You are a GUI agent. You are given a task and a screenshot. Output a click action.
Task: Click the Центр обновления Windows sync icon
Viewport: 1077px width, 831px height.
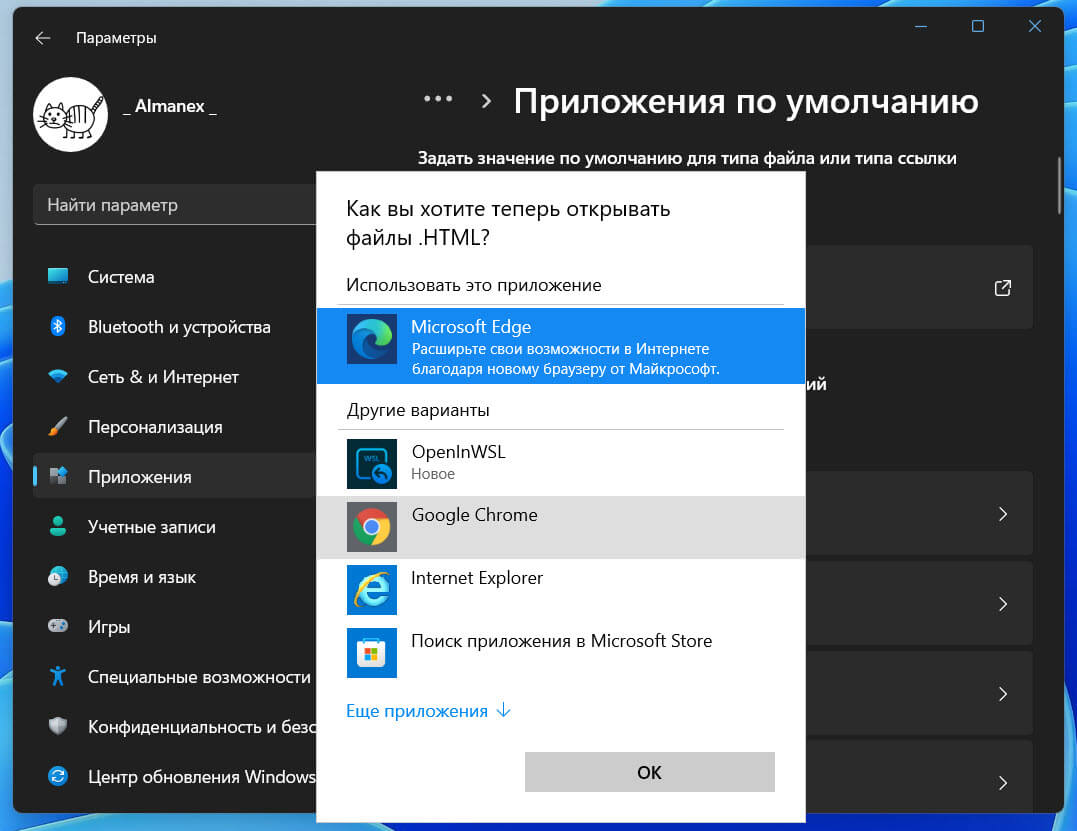[x=58, y=776]
